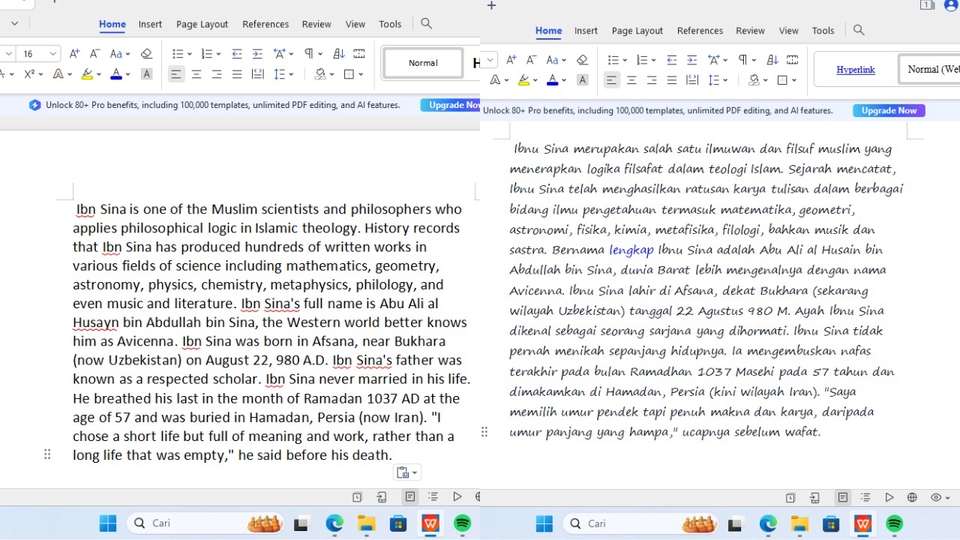This screenshot has height=540, width=960.
Task: Decrease indent in left window
Action: click(237, 54)
